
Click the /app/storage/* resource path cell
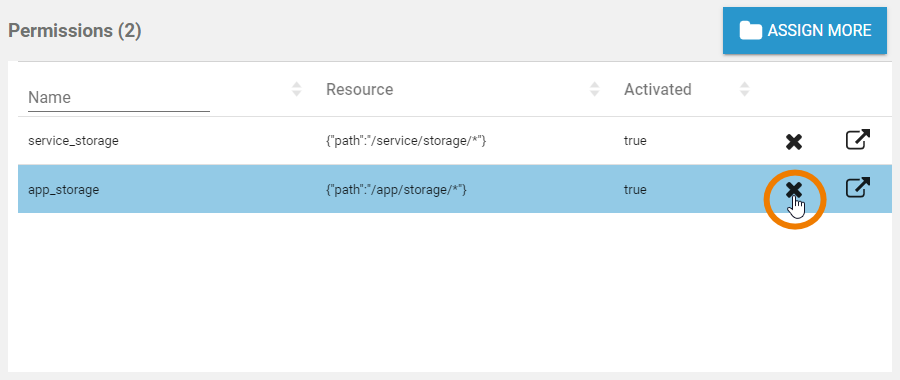pos(397,189)
